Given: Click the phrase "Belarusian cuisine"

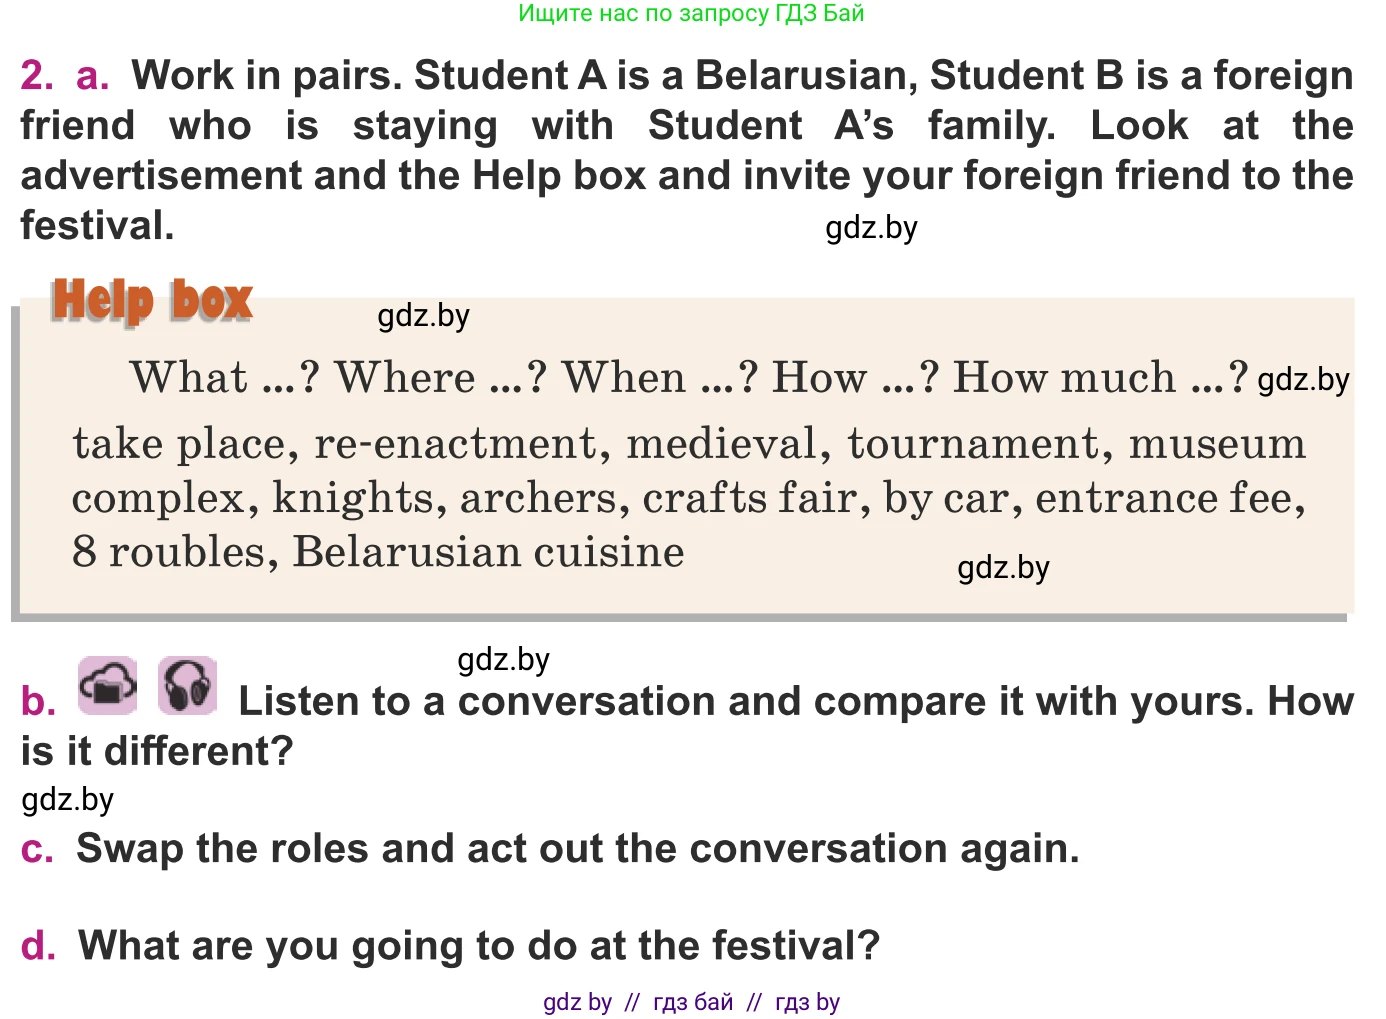Looking at the screenshot, I should [x=488, y=552].
